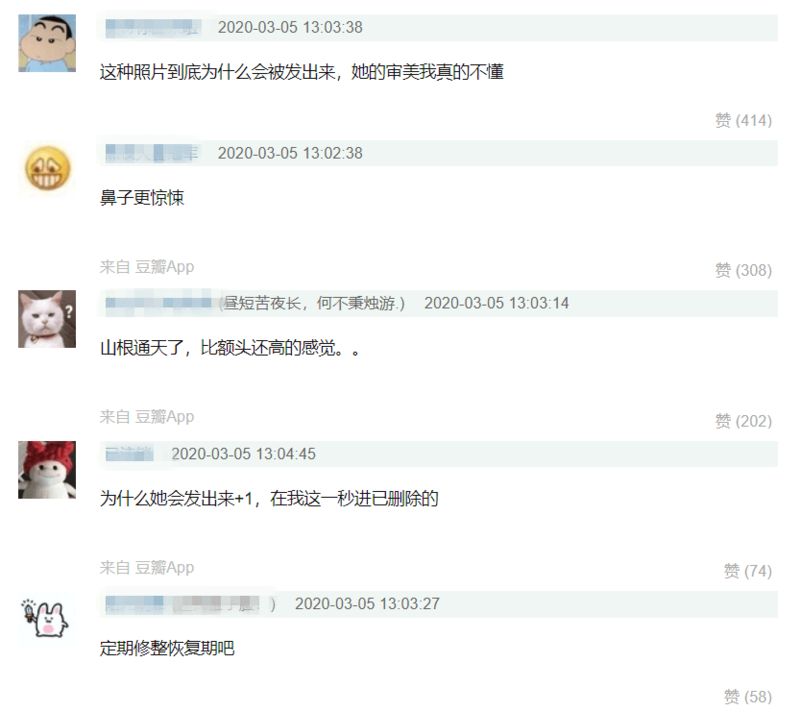The width and height of the screenshot is (800, 712).
Task: Click 来自 豆瓣App under 山根通天了 comment
Action: click(x=147, y=417)
